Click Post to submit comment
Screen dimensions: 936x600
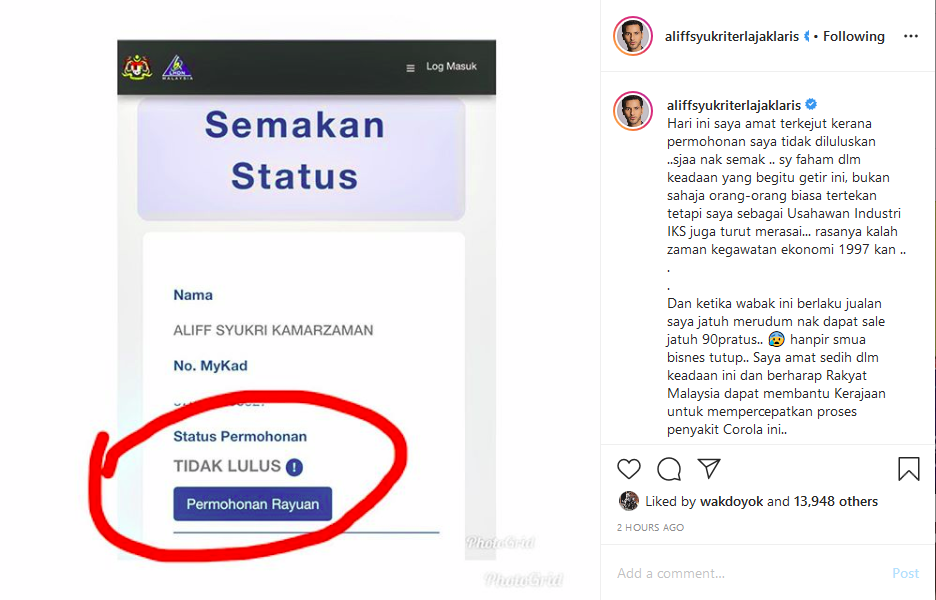905,574
